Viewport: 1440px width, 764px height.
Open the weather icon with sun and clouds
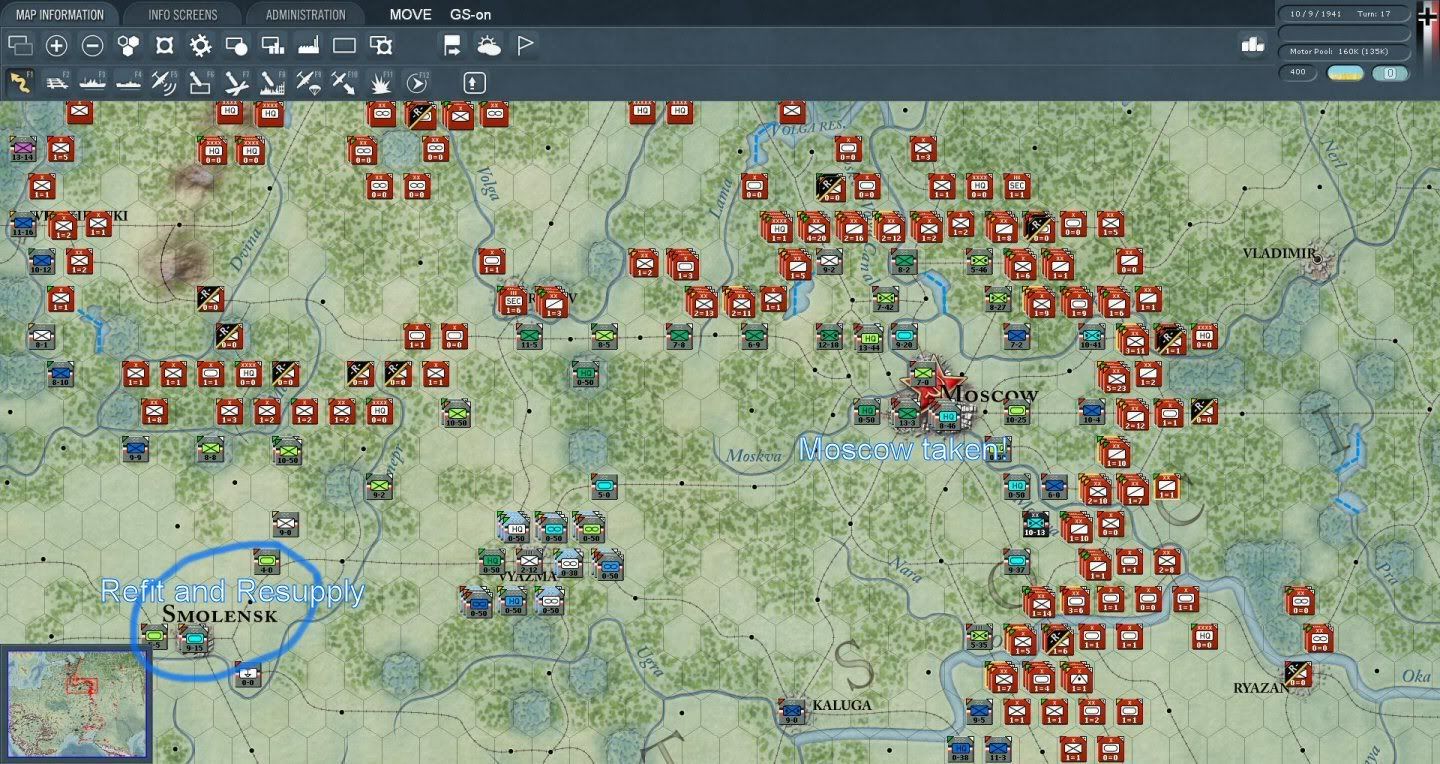tap(488, 45)
